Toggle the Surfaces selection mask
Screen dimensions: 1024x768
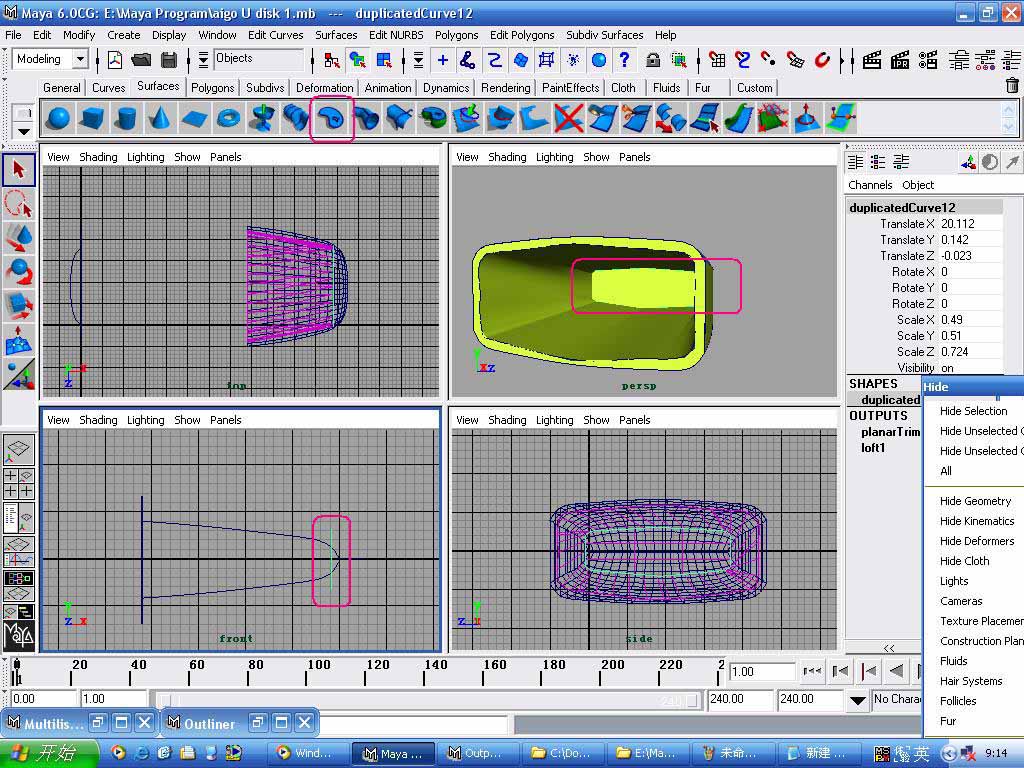coord(520,61)
